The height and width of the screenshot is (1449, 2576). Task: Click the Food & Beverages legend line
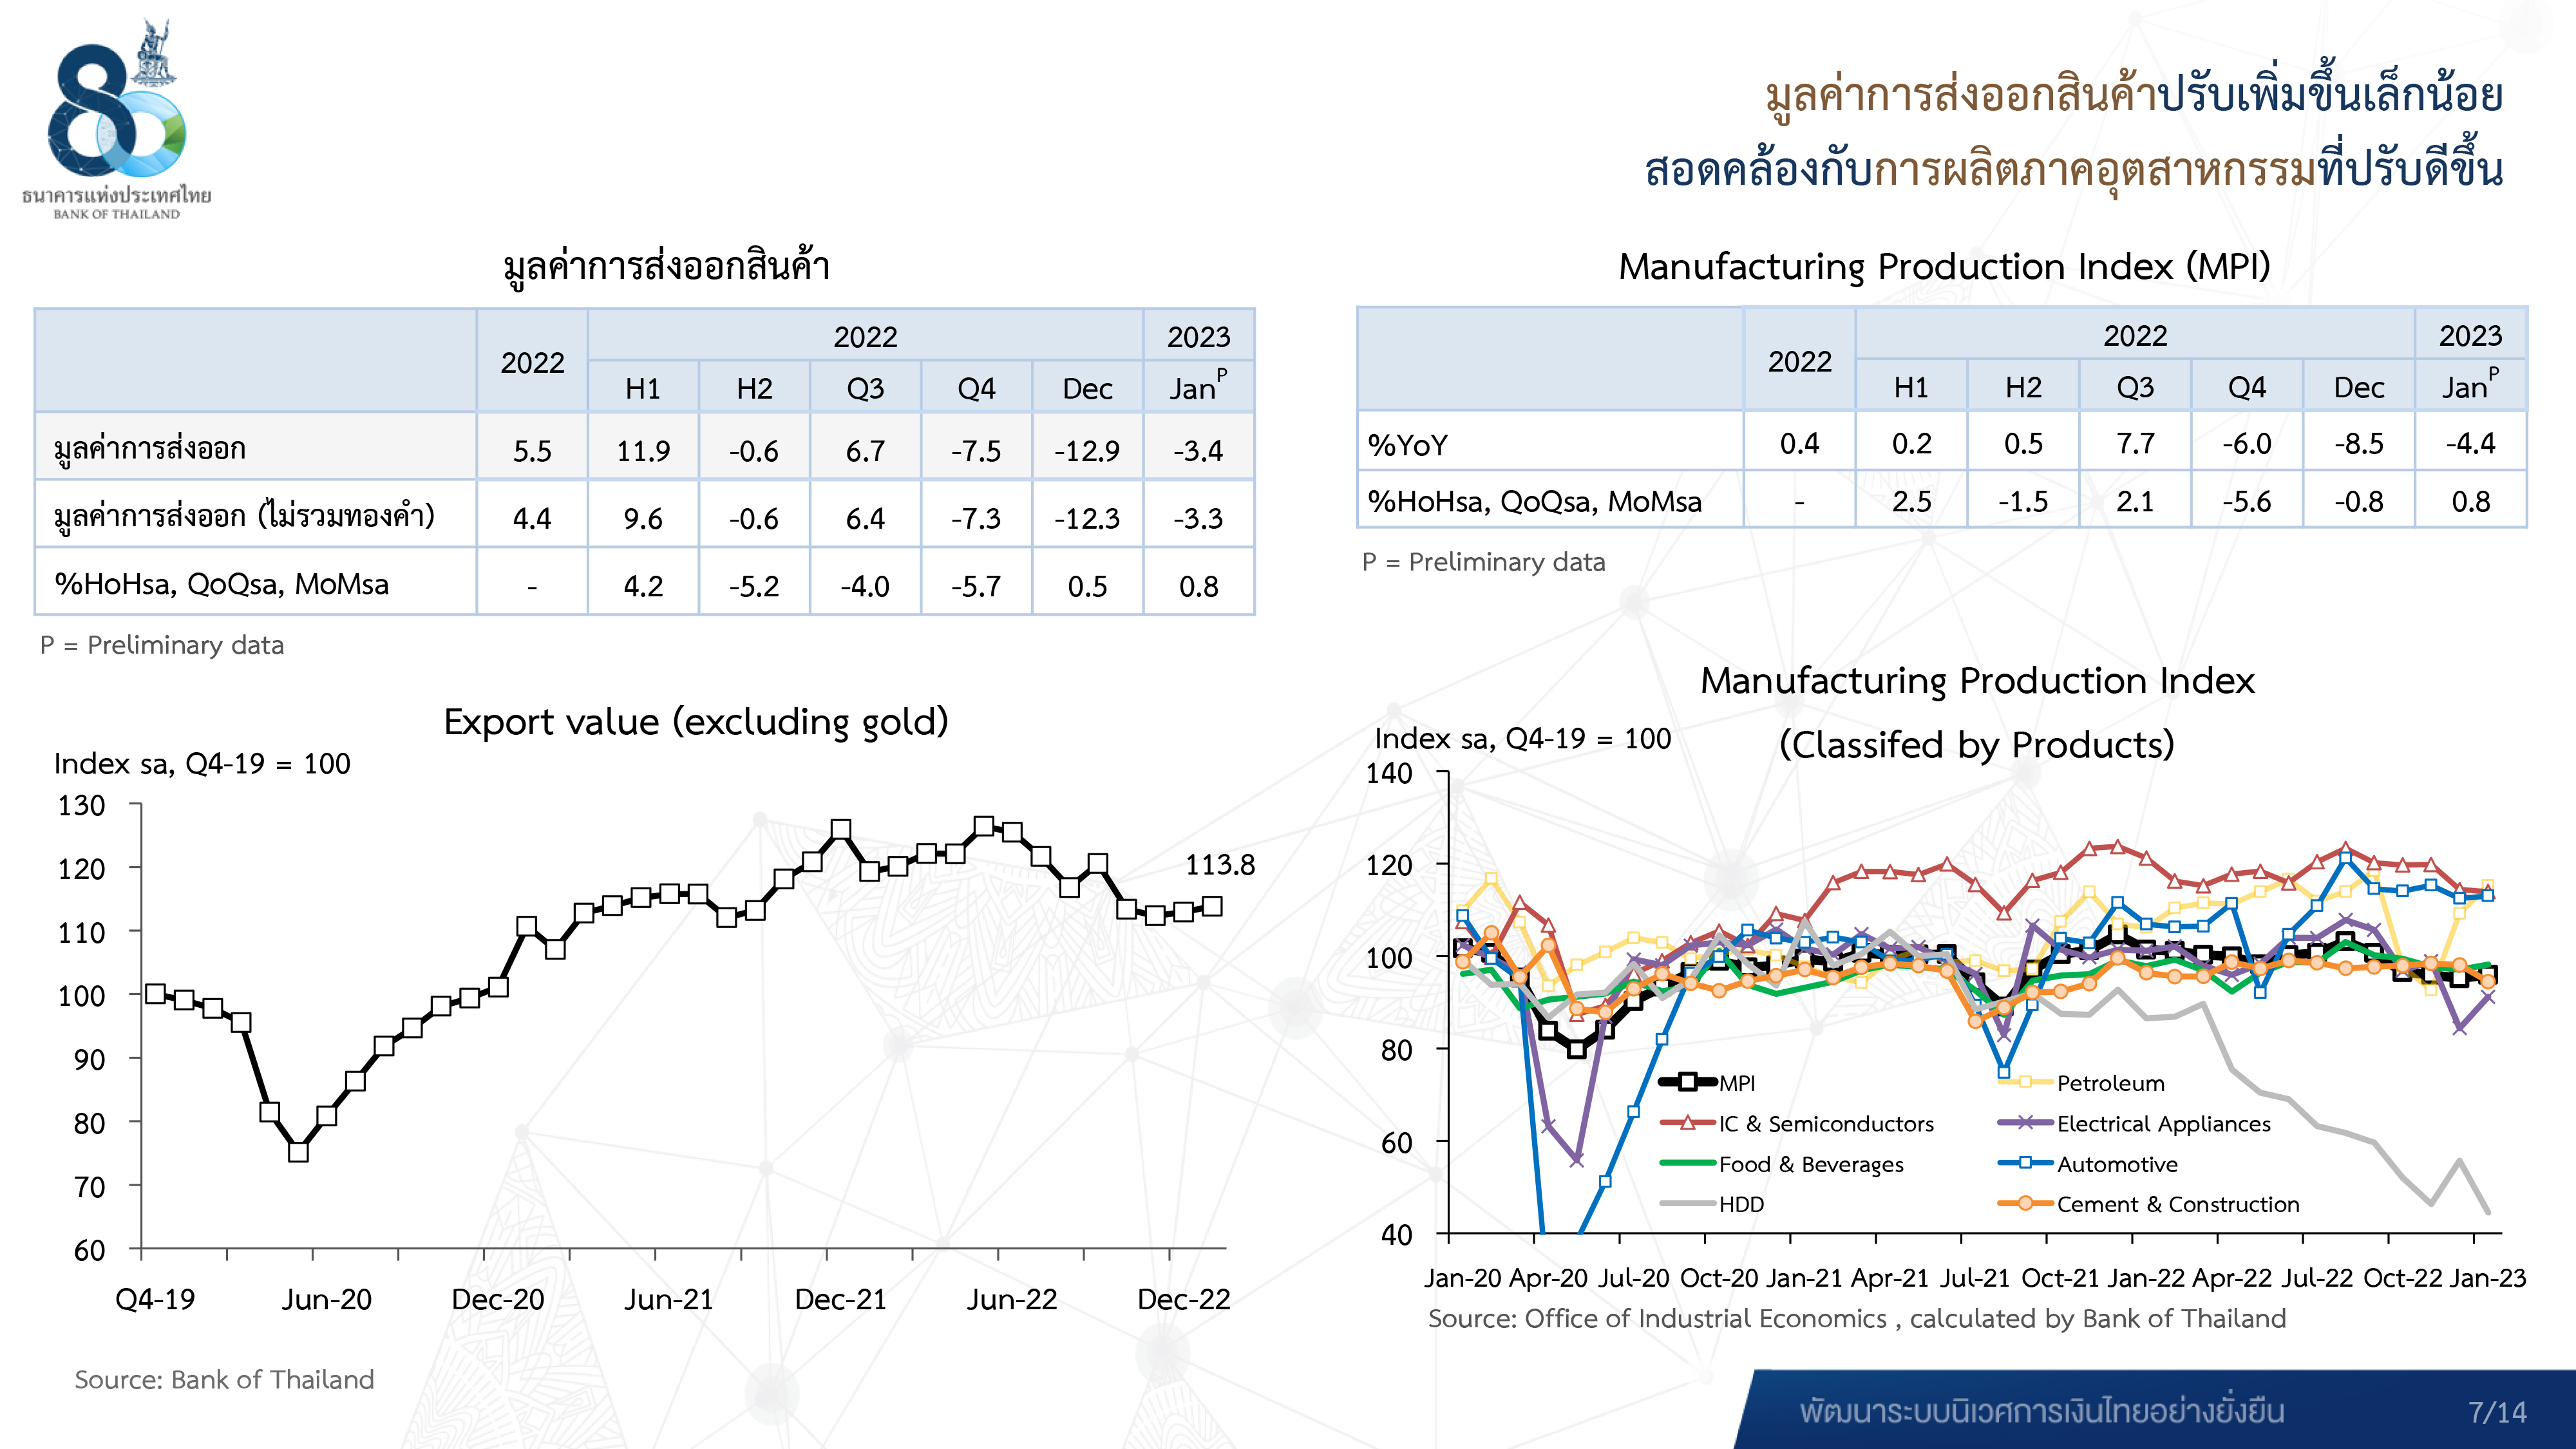(1688, 1163)
